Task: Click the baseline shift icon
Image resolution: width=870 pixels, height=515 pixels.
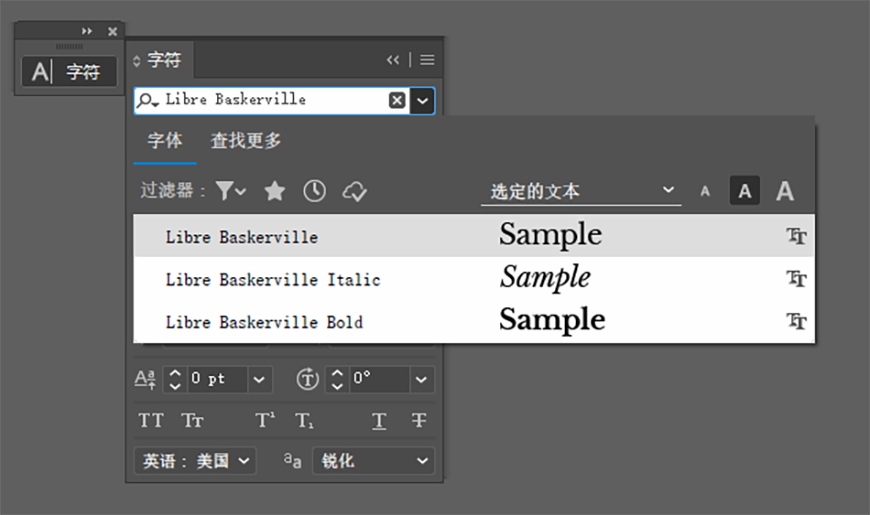Action: pos(145,380)
